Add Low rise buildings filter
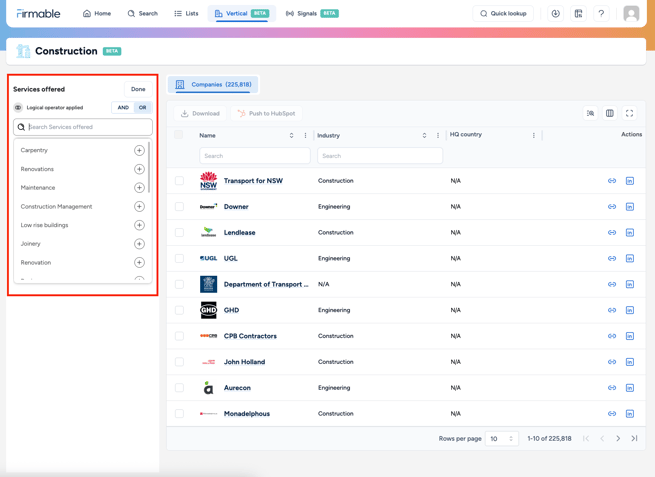Viewport: 655px width, 477px height. pos(139,225)
